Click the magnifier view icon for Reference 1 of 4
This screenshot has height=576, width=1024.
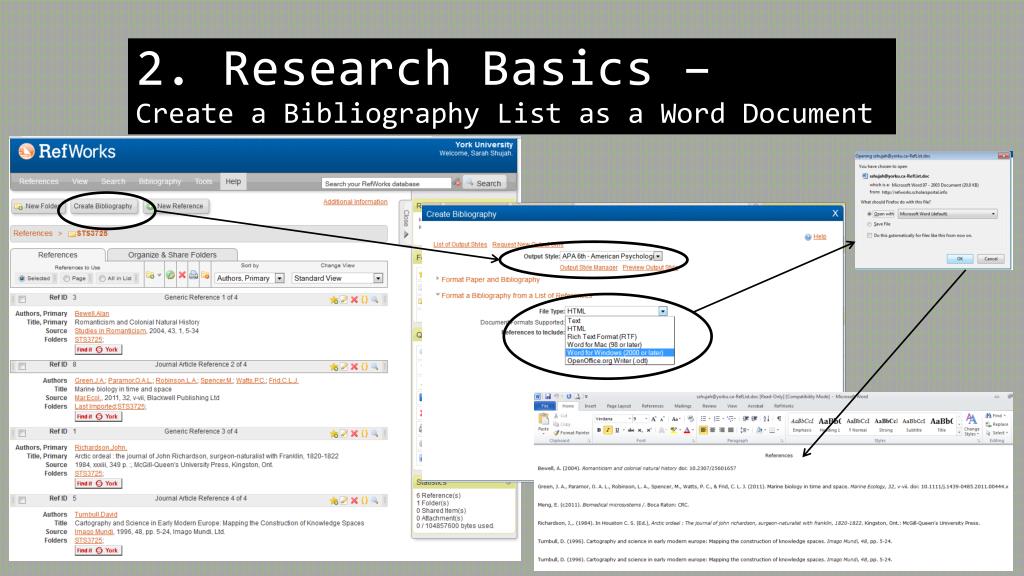tap(375, 300)
